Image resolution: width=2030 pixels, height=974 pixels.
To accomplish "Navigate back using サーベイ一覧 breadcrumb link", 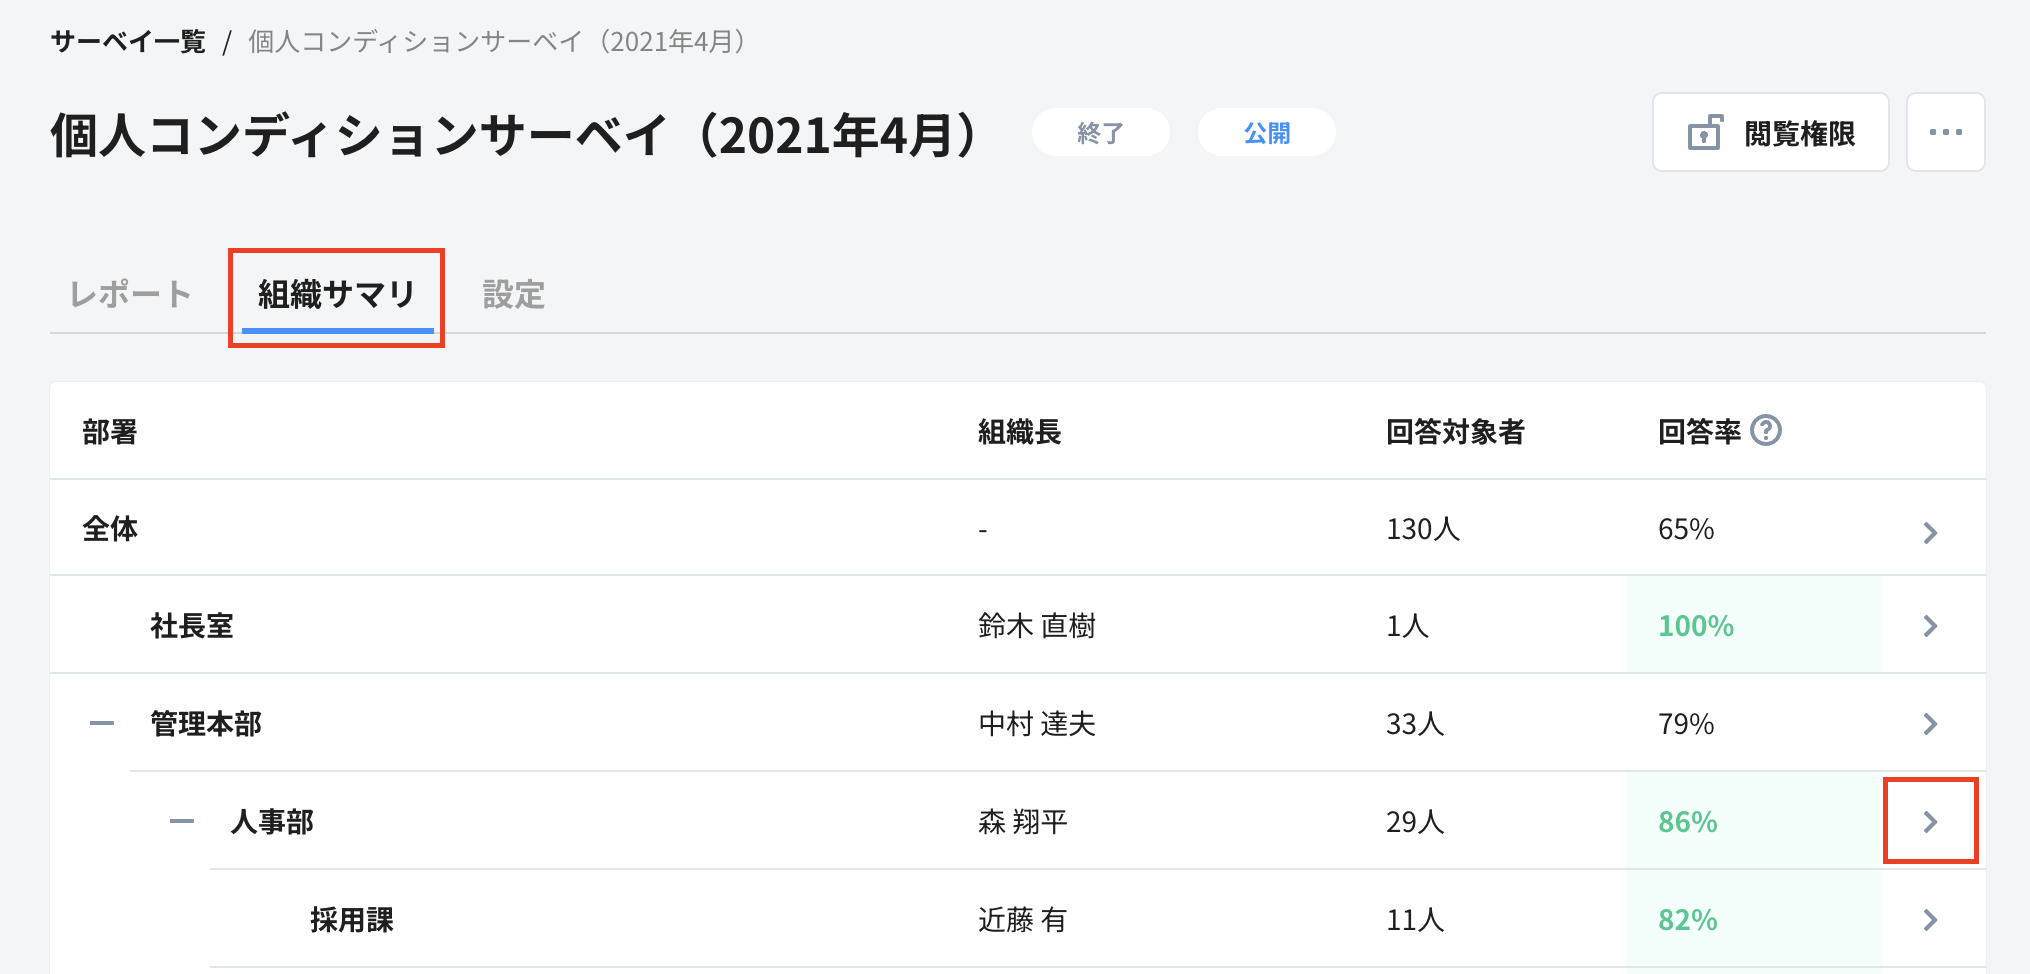I will tap(127, 41).
